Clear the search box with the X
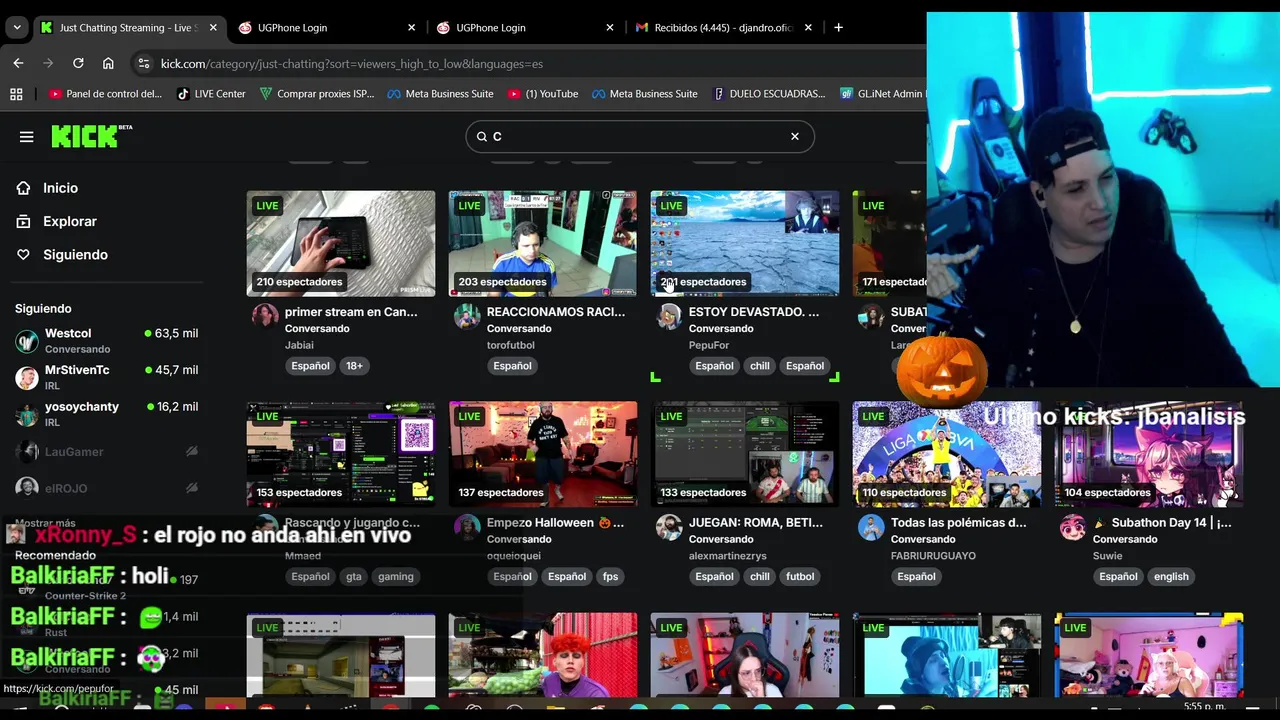This screenshot has height=720, width=1280. coord(795,136)
